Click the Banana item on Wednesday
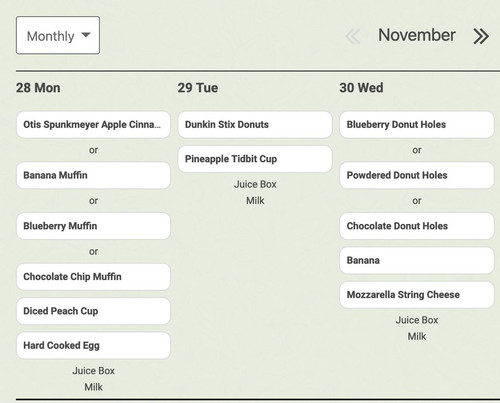 coord(417,260)
